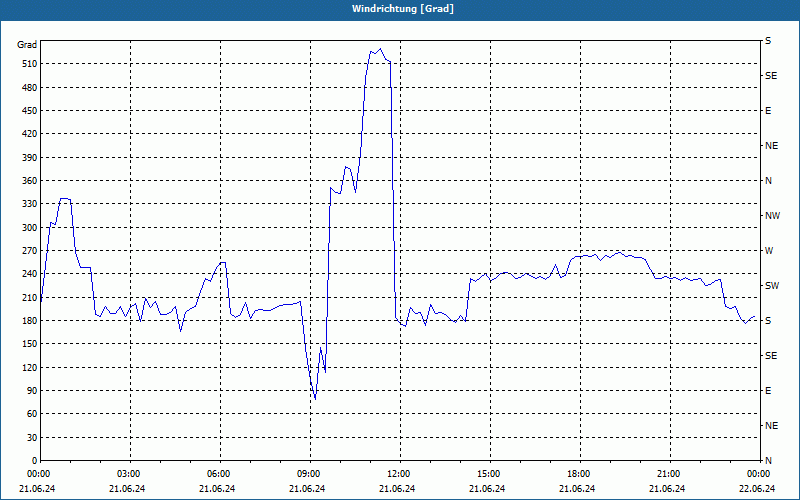
Task: Select the 12:00 time label
Action: 398,474
